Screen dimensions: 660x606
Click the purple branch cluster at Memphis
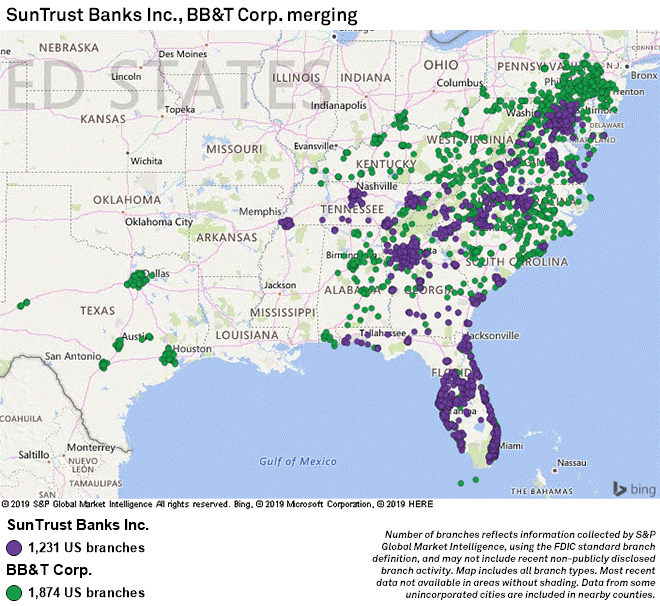click(286, 223)
